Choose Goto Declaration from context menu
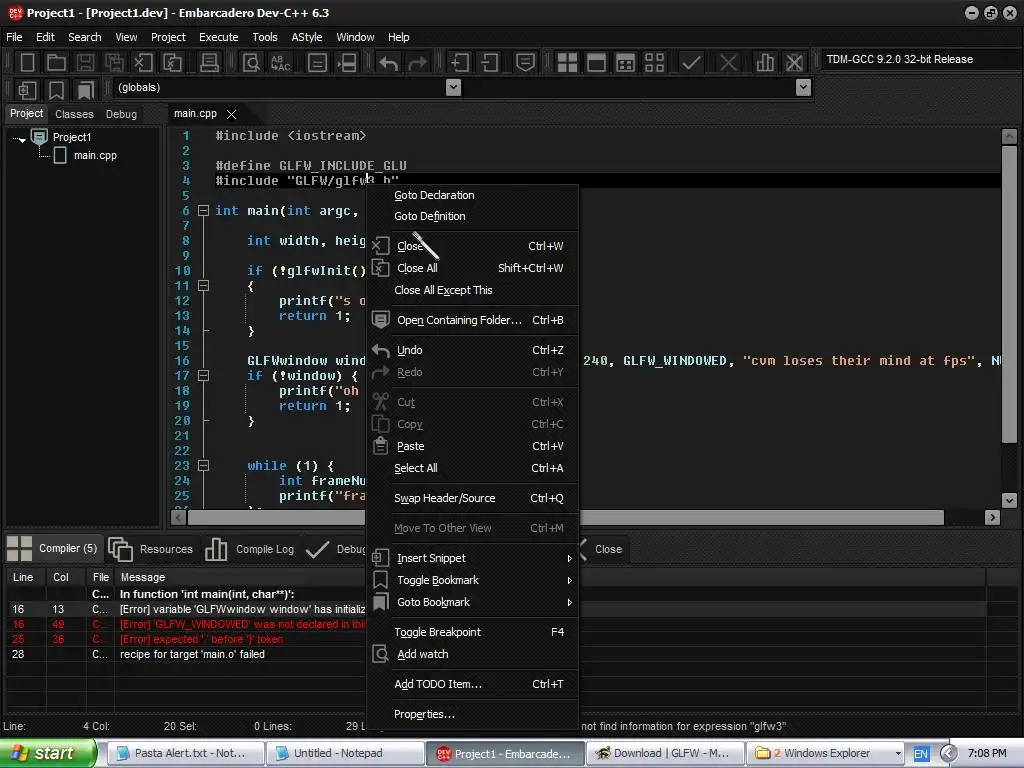The image size is (1024, 768). click(x=472, y=195)
